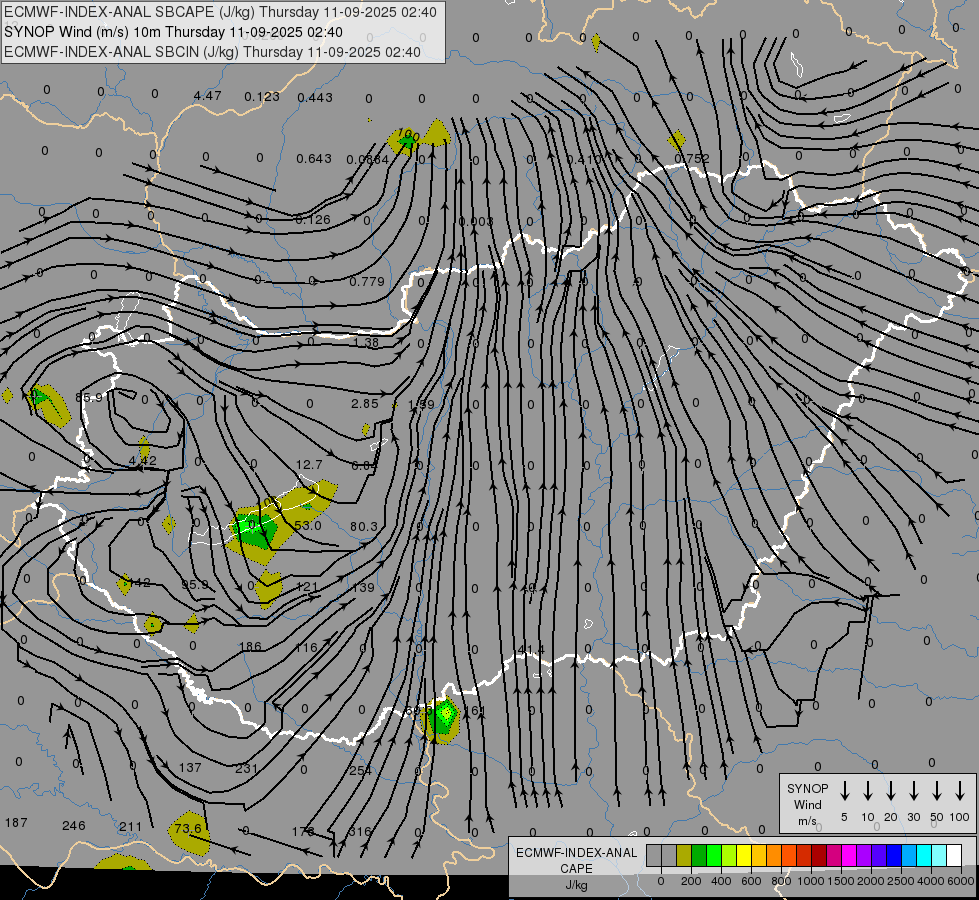The image size is (979, 900).
Task: Click the 12.7 value on the map
Action: (309, 465)
